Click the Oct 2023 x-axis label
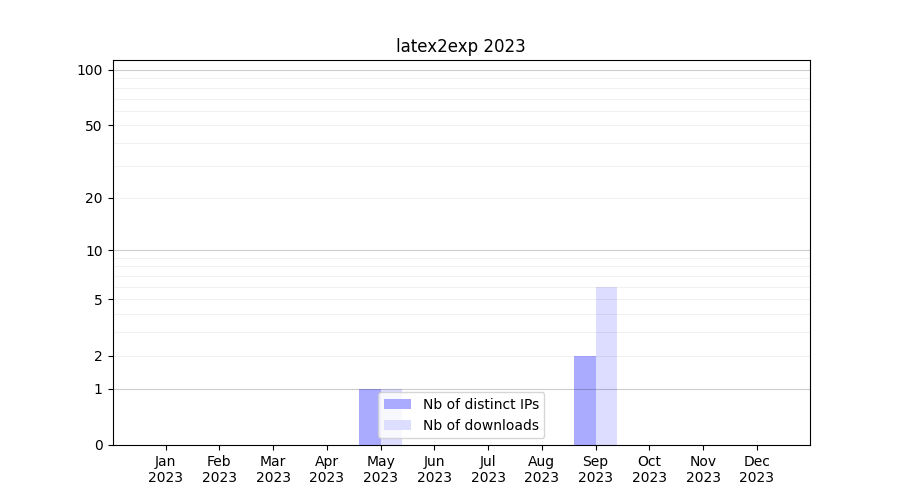Screen dimensions: 900x500 [649, 469]
